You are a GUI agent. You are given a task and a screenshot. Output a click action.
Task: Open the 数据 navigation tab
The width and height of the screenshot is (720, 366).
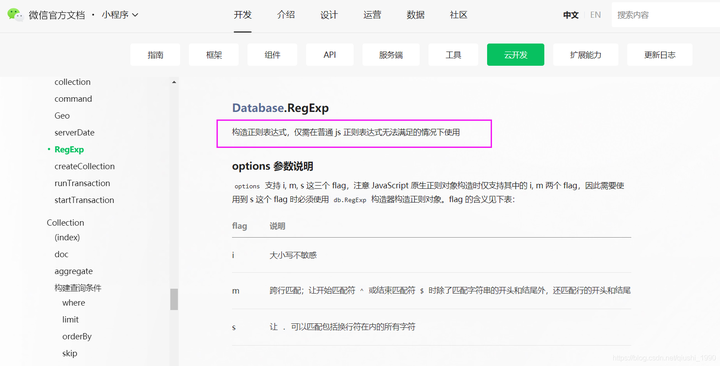coord(415,15)
